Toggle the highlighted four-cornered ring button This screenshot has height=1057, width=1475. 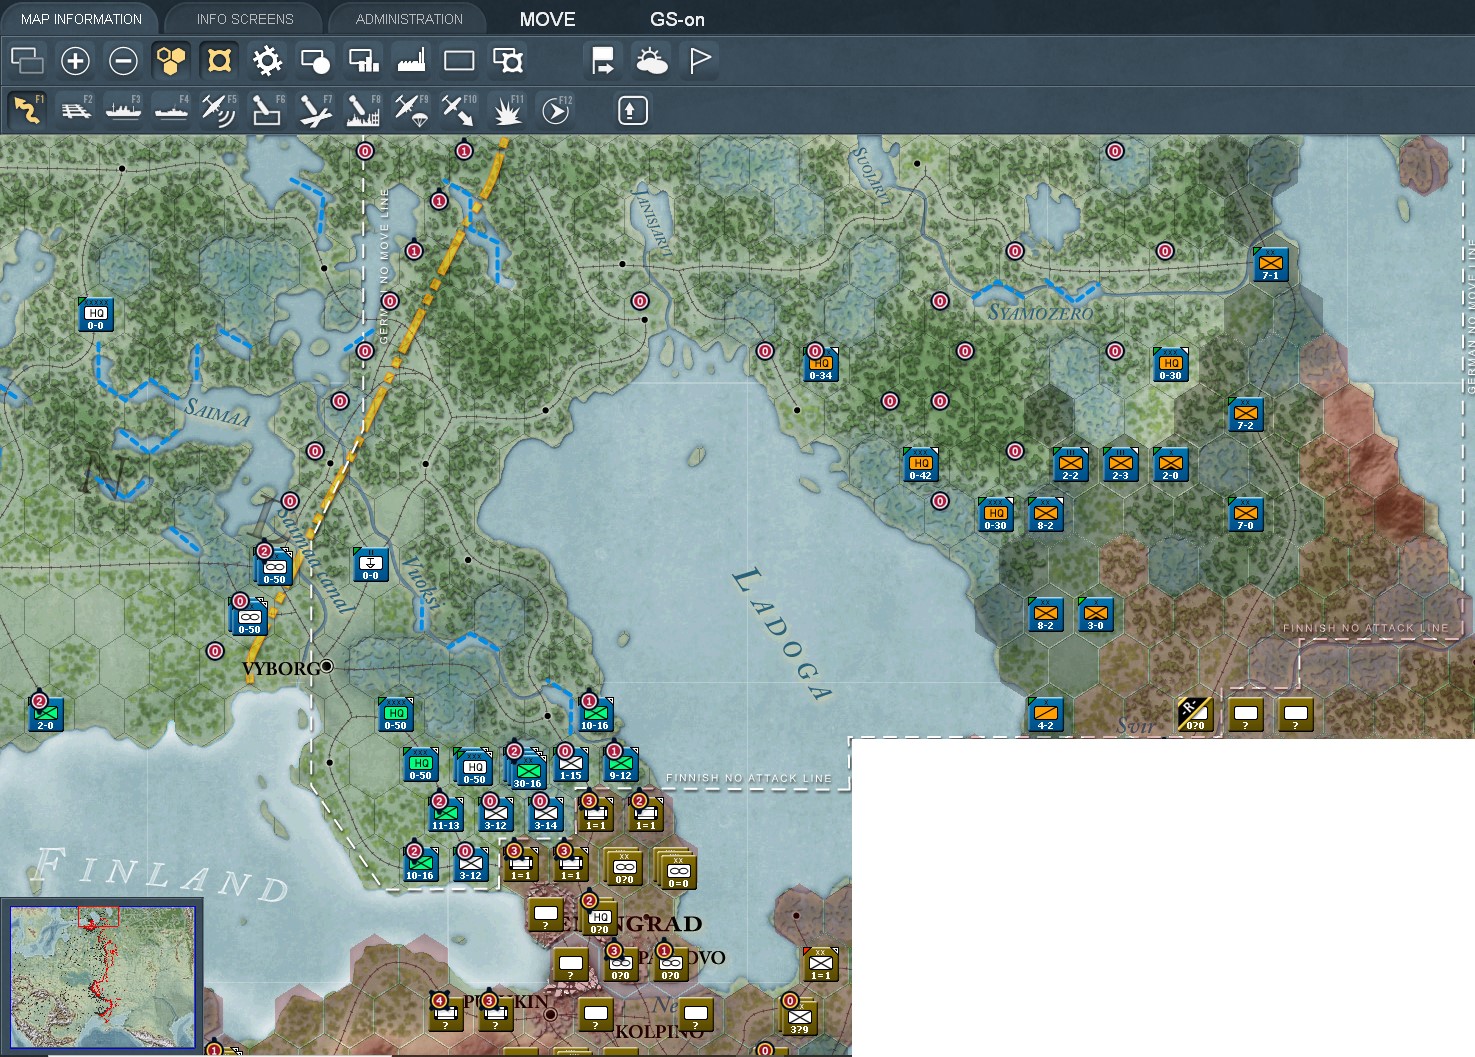tap(219, 61)
